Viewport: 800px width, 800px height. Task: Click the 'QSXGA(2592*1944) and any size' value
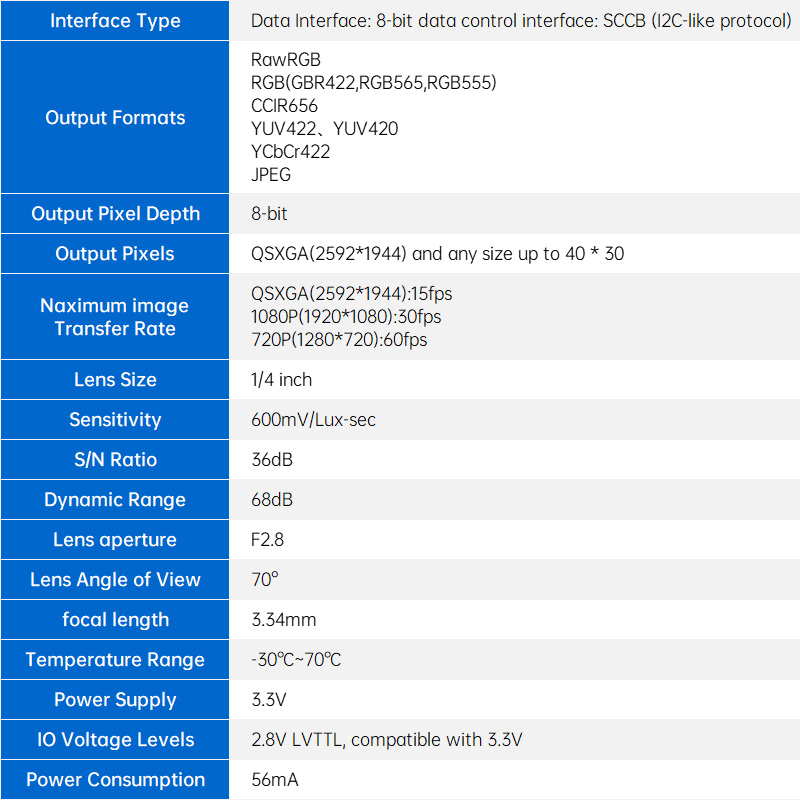tap(437, 254)
